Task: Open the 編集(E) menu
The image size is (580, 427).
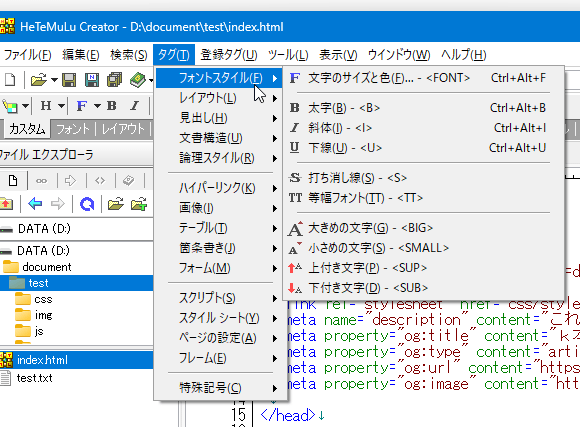Action: tap(81, 55)
